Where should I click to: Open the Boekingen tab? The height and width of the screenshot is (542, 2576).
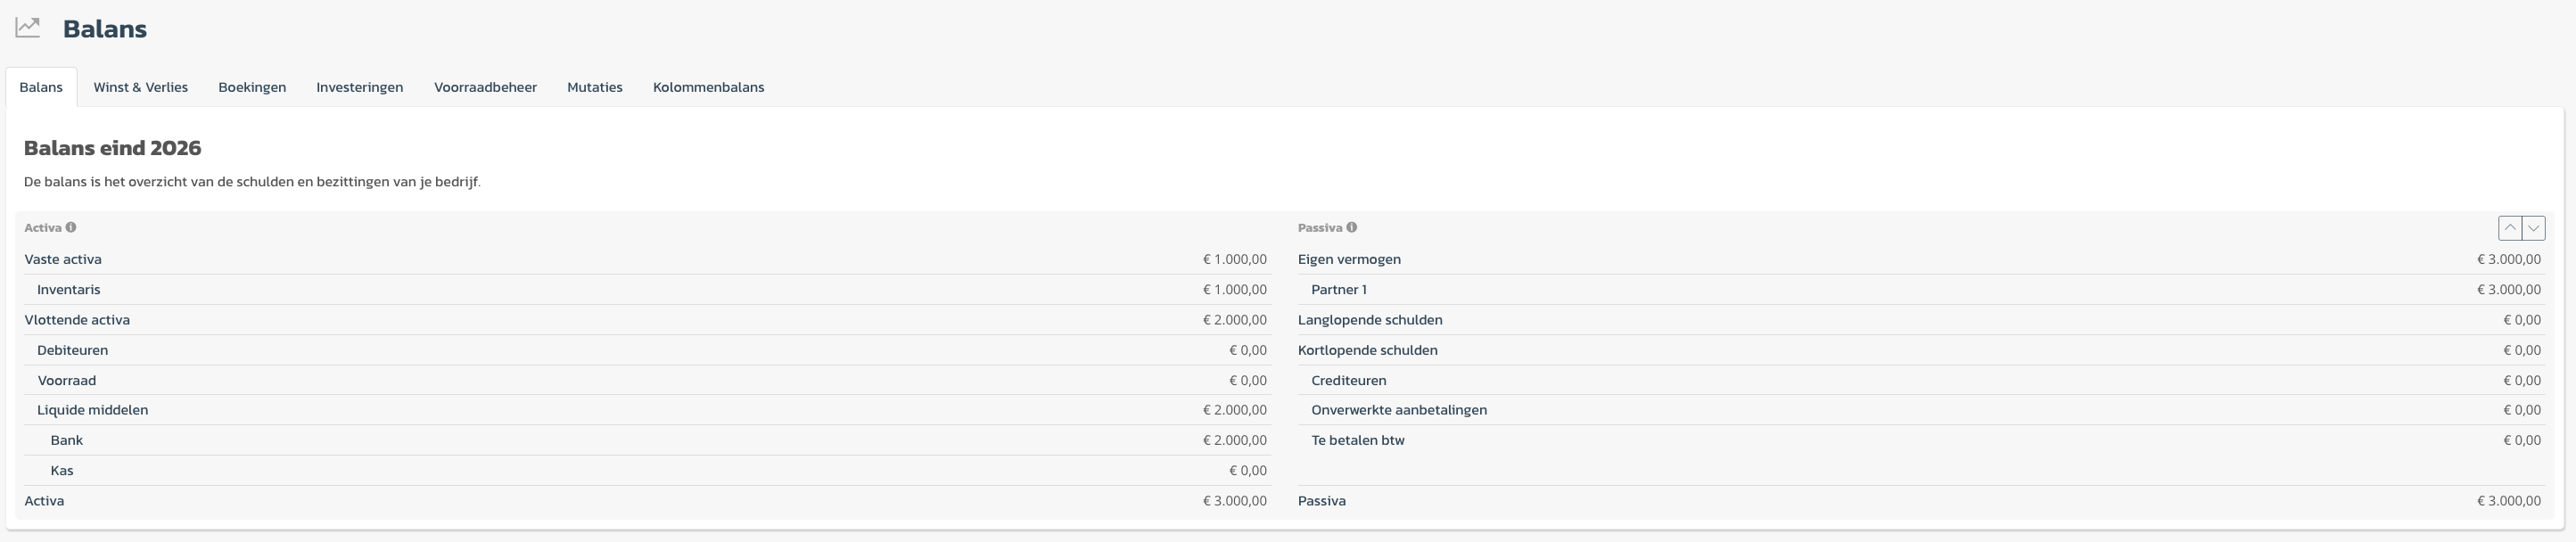coord(252,87)
